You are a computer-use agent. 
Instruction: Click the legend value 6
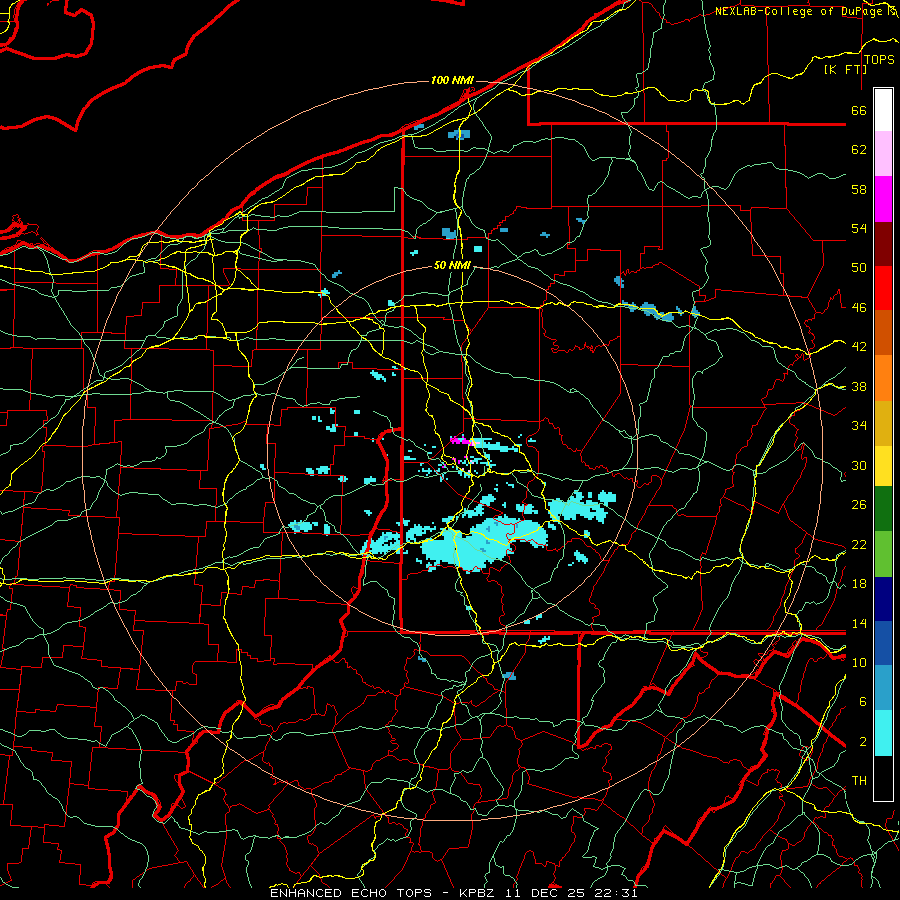(x=862, y=702)
